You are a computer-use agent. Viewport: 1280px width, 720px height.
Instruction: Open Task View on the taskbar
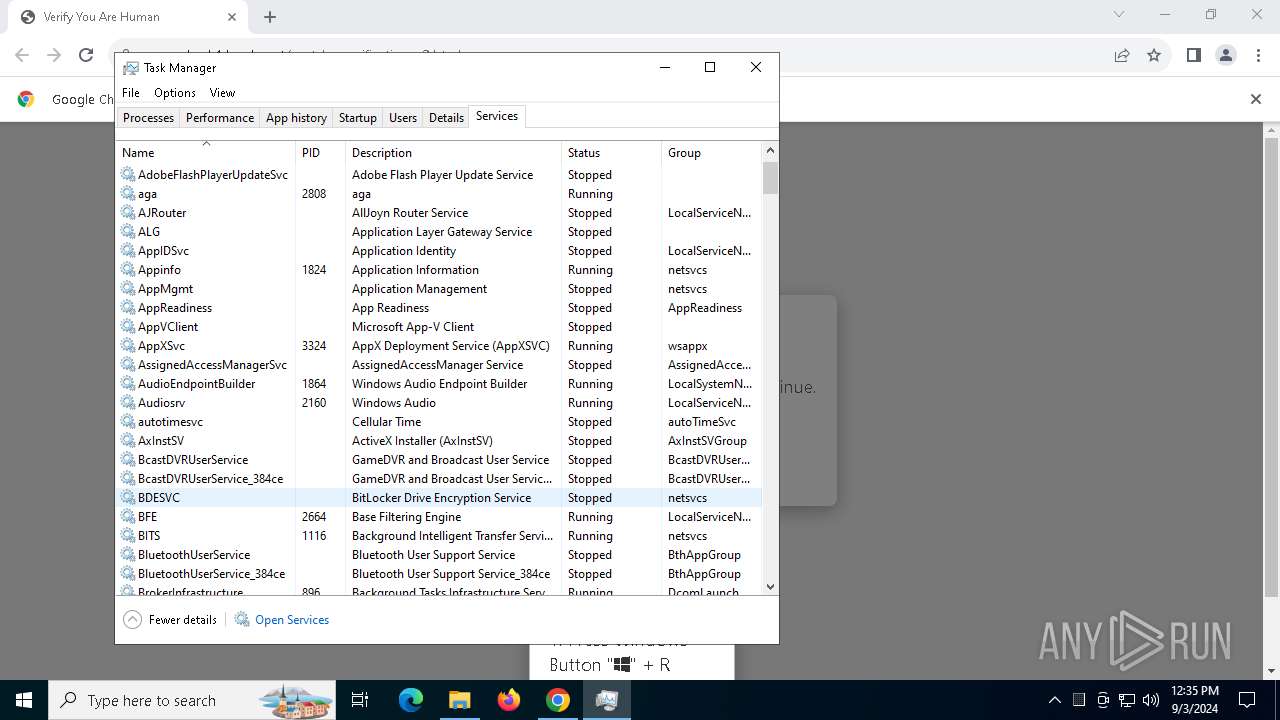click(360, 700)
